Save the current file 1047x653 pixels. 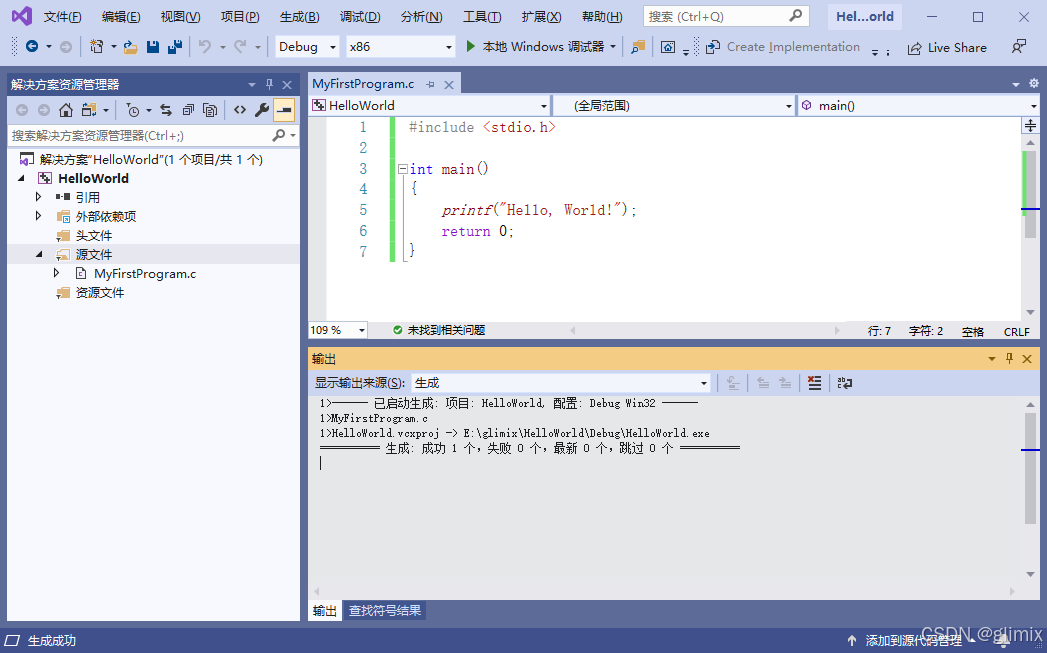(x=153, y=47)
